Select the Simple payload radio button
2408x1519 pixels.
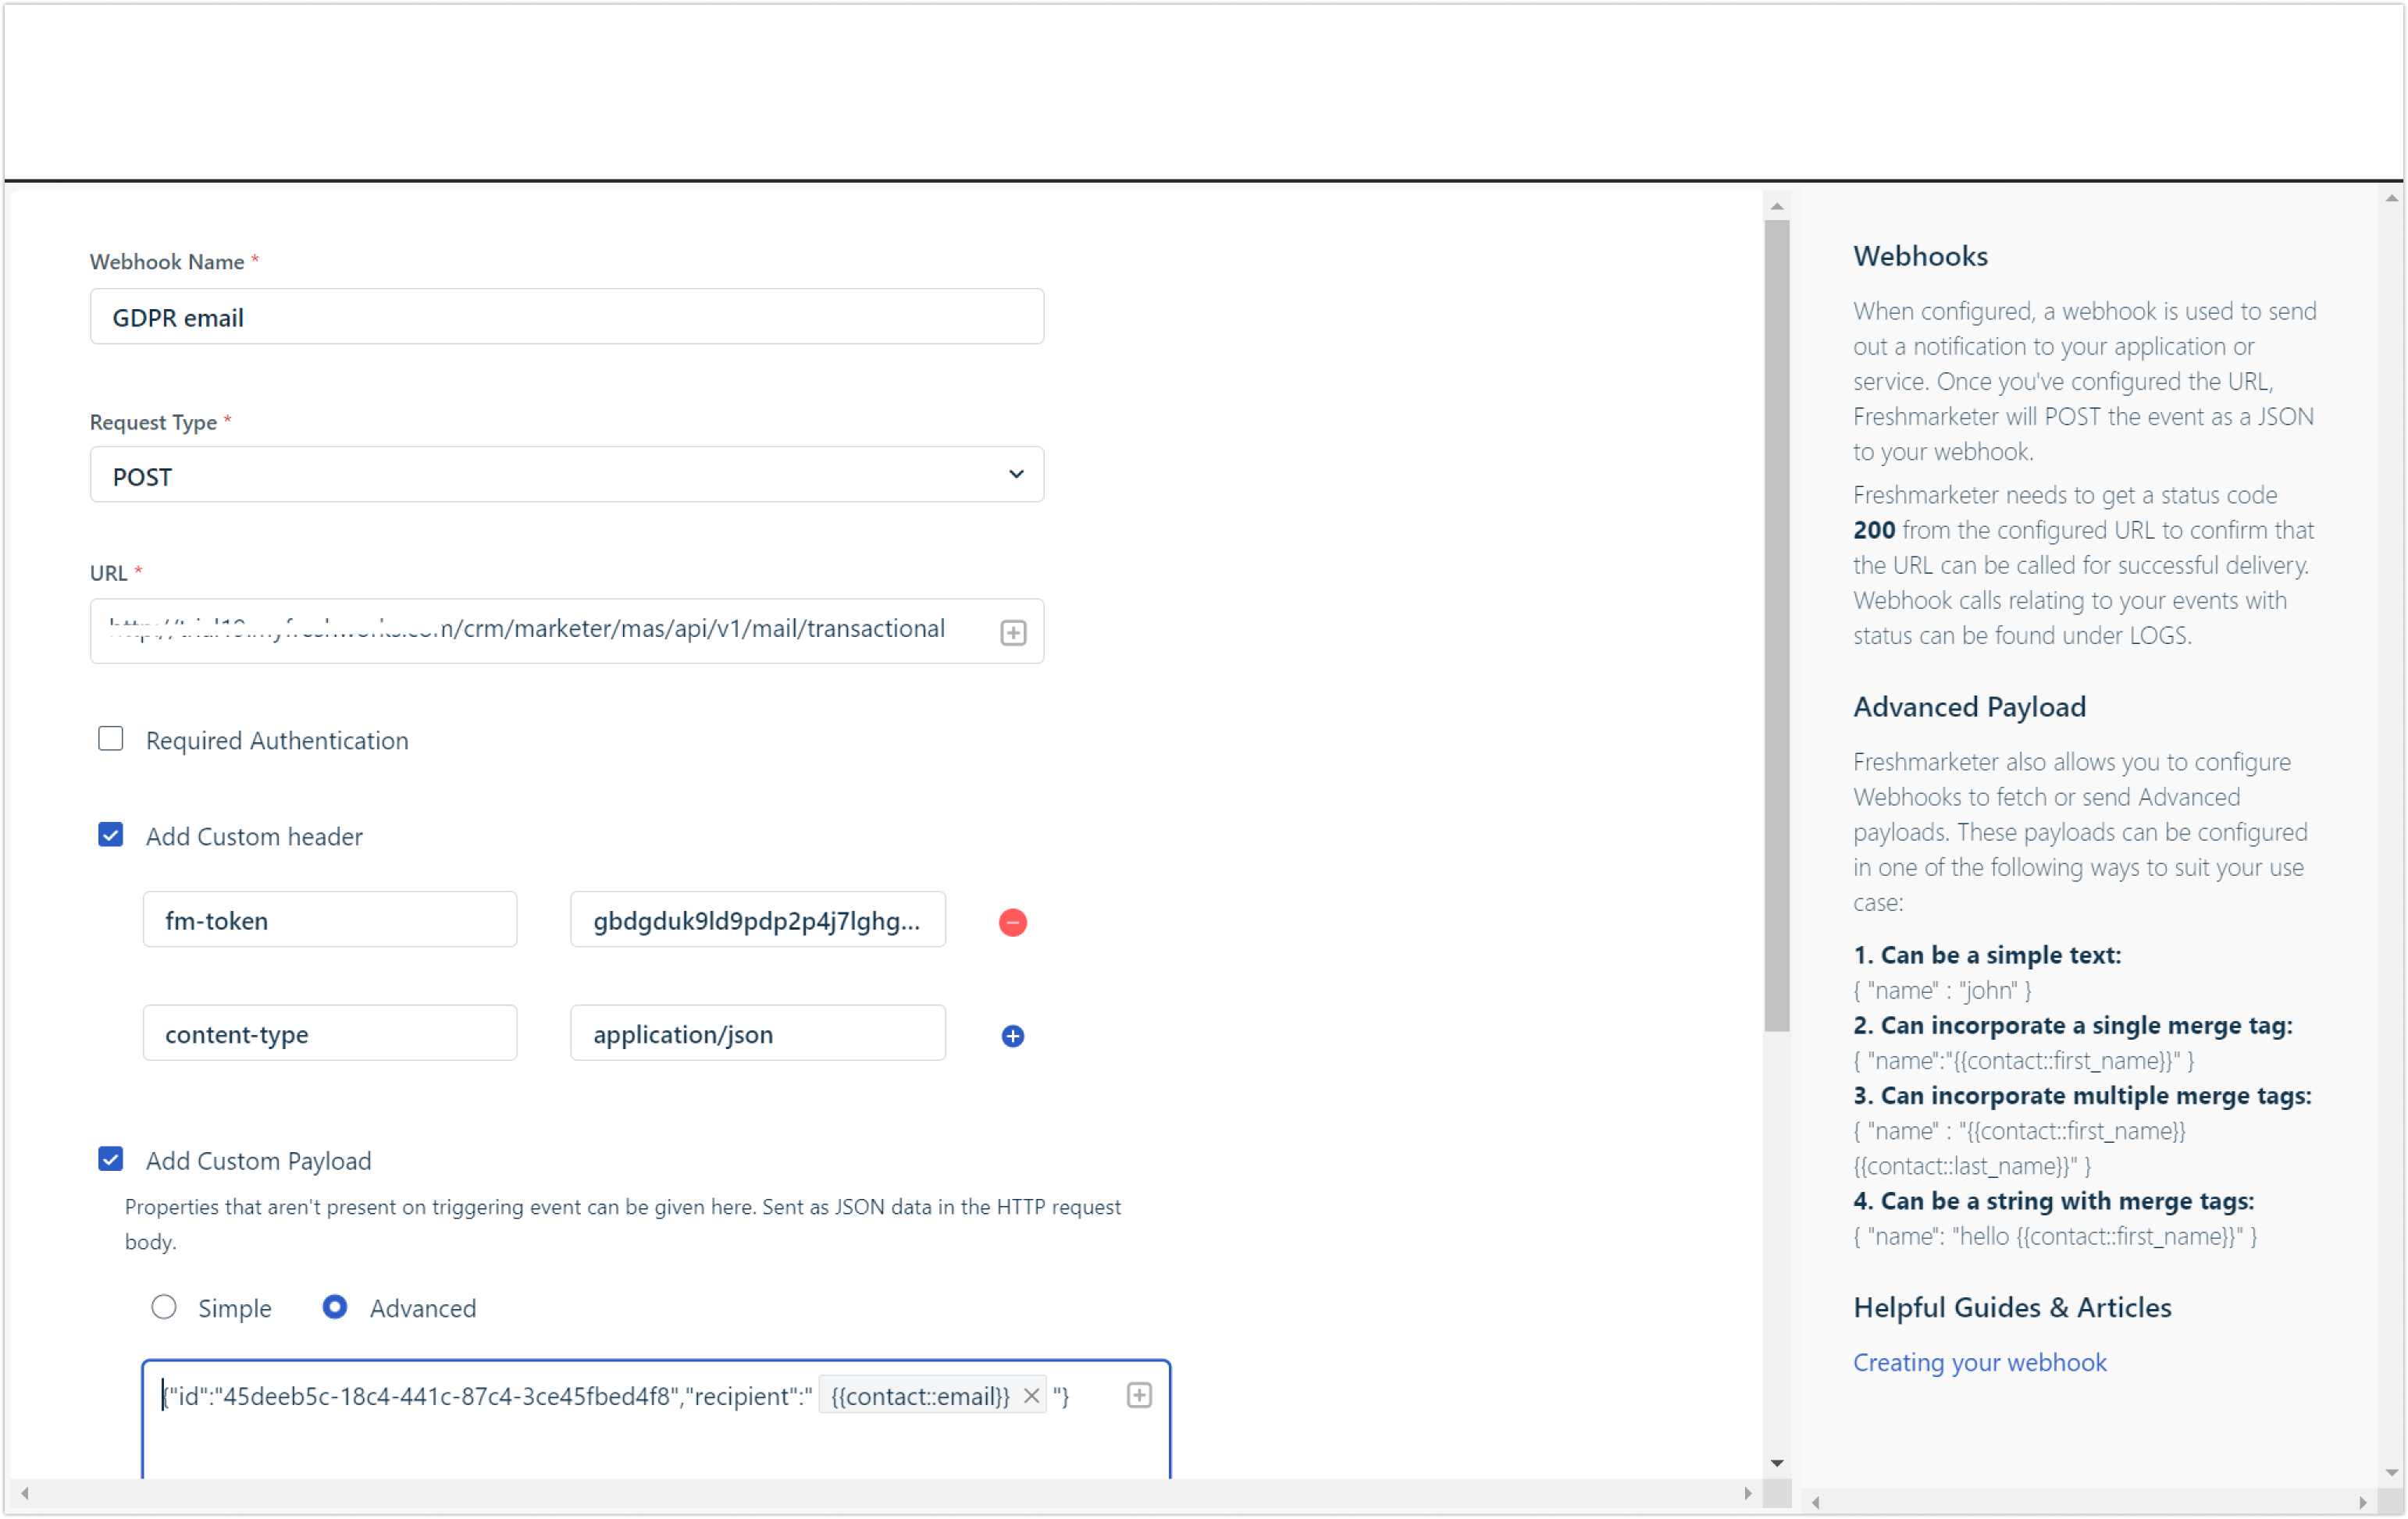164,1307
